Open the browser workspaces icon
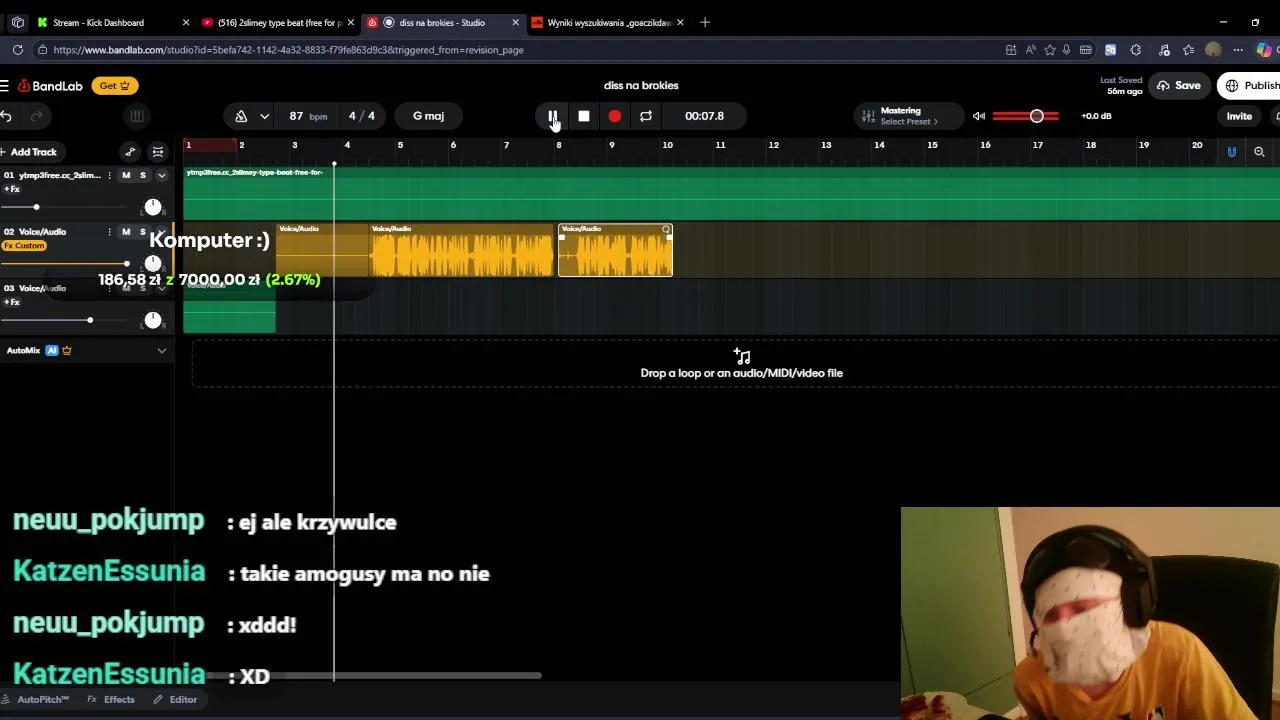This screenshot has width=1280, height=720. (18, 22)
